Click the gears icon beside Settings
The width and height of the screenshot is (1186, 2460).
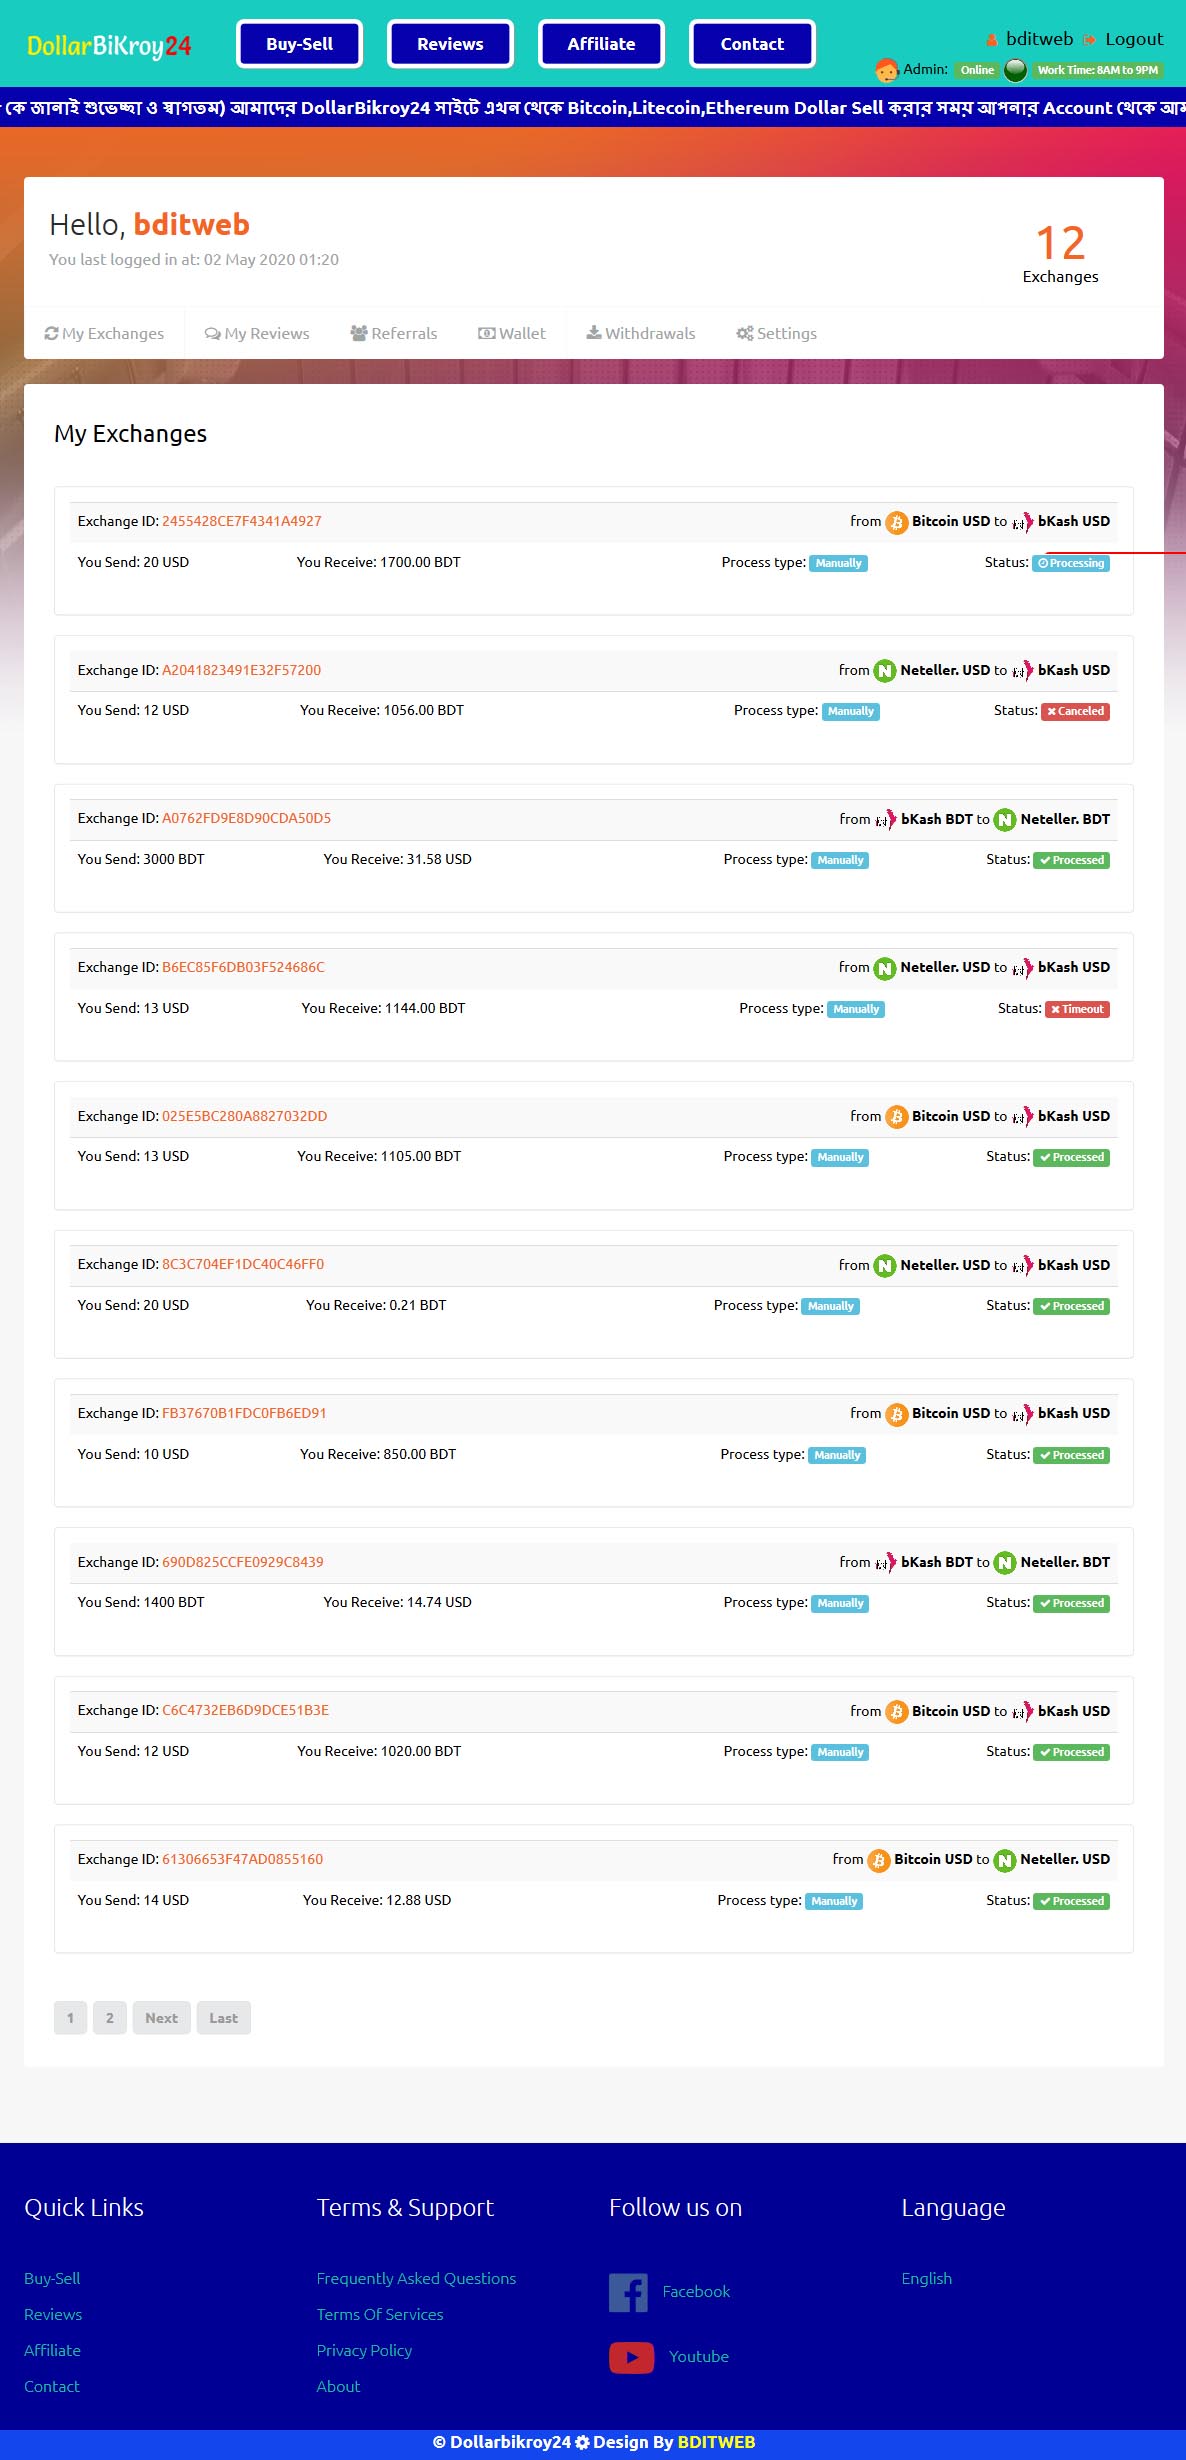coord(744,333)
